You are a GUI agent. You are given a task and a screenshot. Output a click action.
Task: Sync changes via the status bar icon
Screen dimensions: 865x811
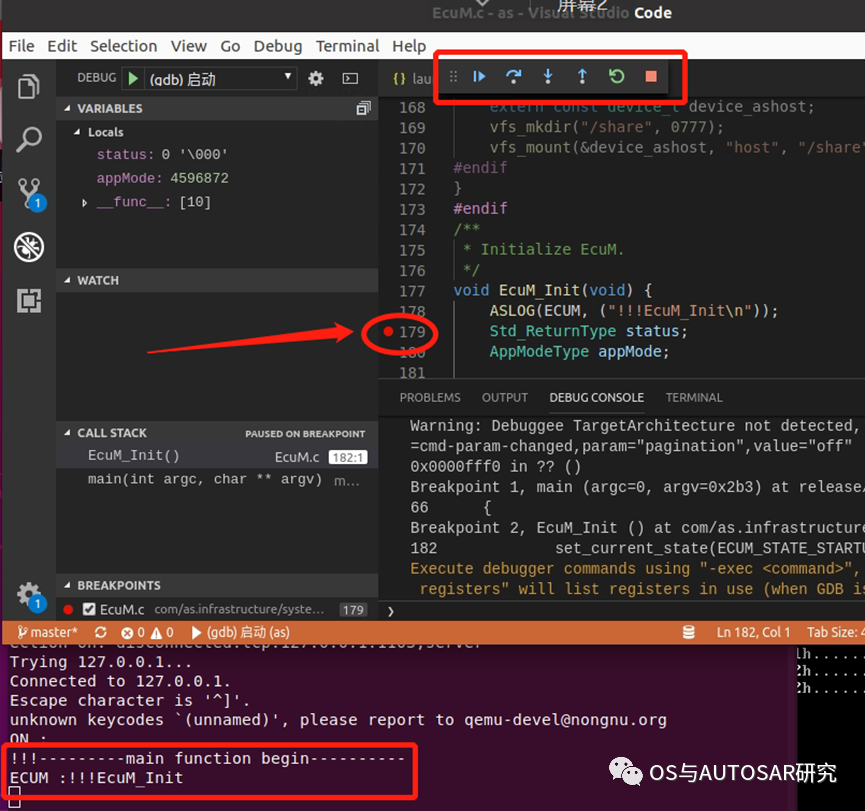tap(100, 632)
